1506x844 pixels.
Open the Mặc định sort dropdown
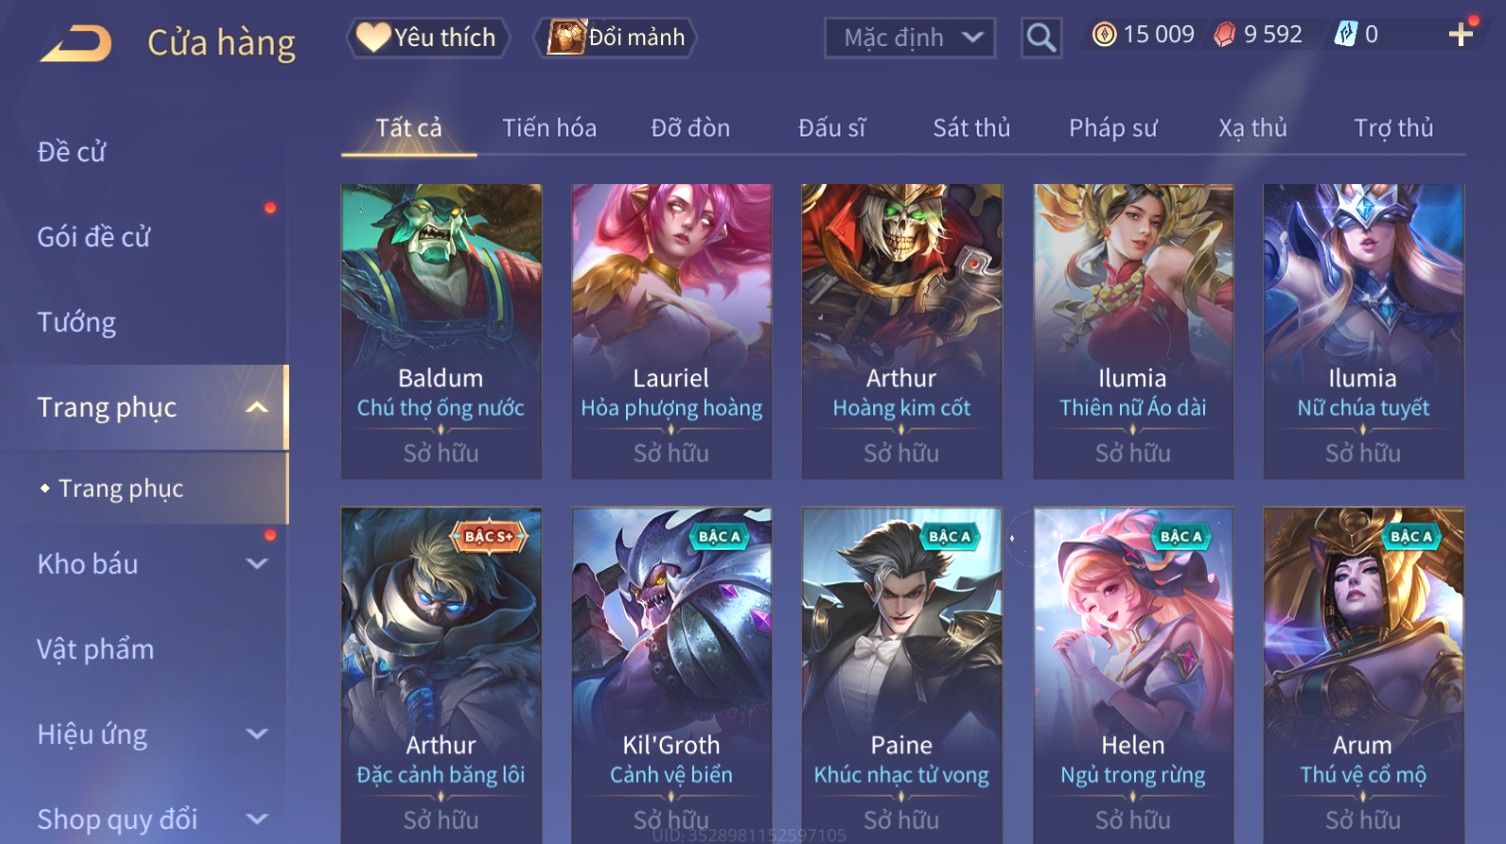pos(910,38)
